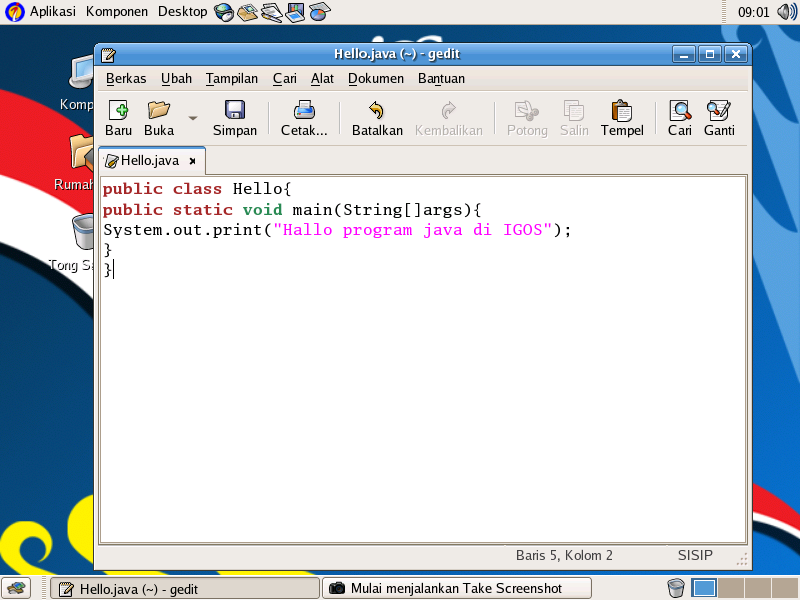This screenshot has height=600, width=800.
Task: Launch the web browser globe icon in panel
Action: click(x=224, y=12)
